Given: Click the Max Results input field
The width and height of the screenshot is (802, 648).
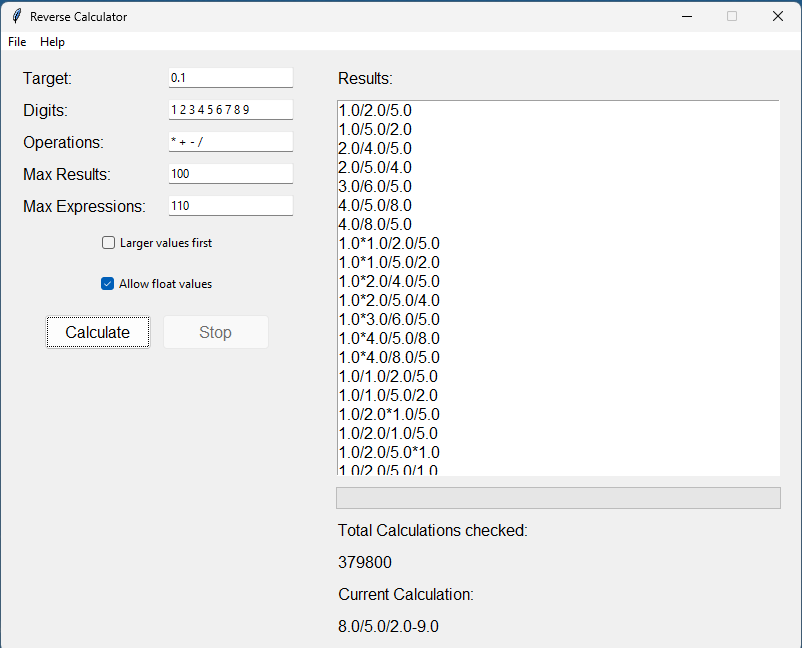Looking at the screenshot, I should click(x=231, y=174).
